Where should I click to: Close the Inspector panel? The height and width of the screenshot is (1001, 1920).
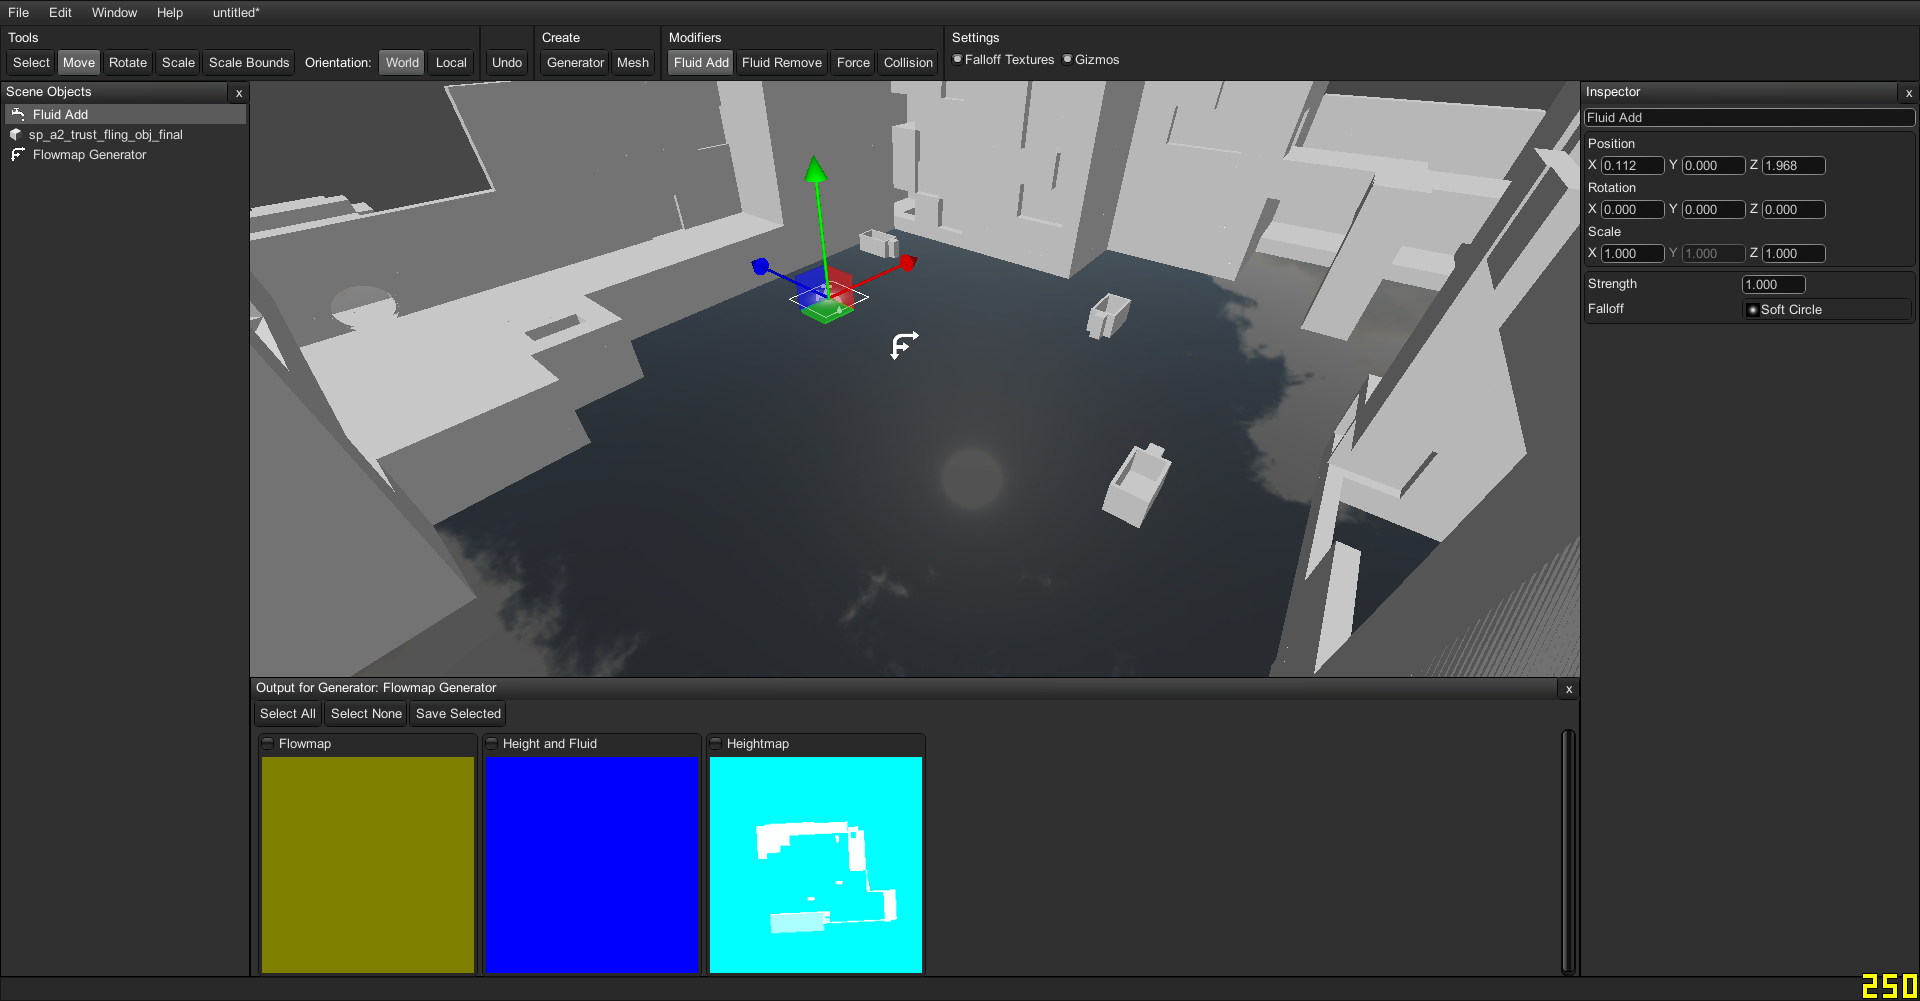pos(1909,93)
